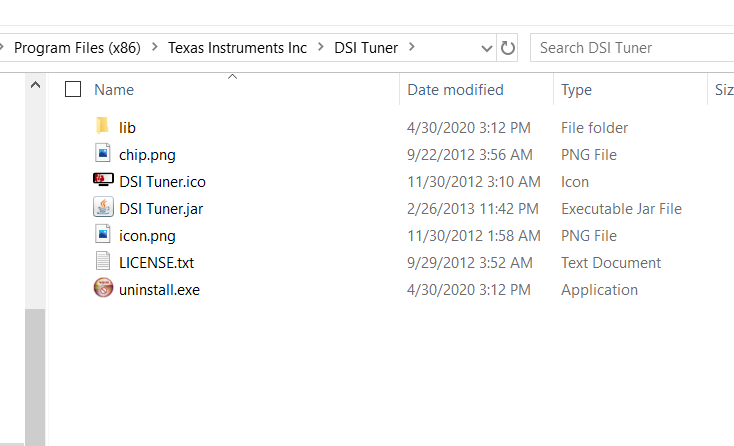
Task: Select the DSI Tuner breadcrumb segment
Action: point(366,48)
